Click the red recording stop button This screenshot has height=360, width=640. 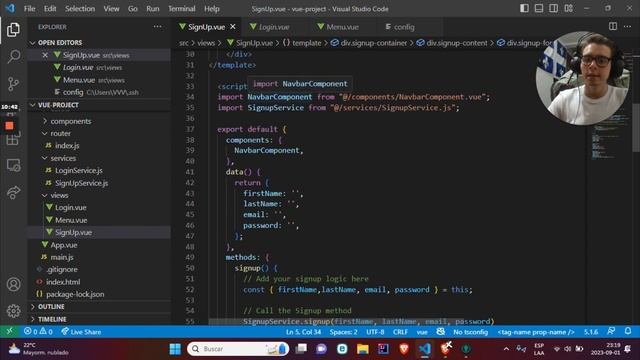click(x=9, y=126)
